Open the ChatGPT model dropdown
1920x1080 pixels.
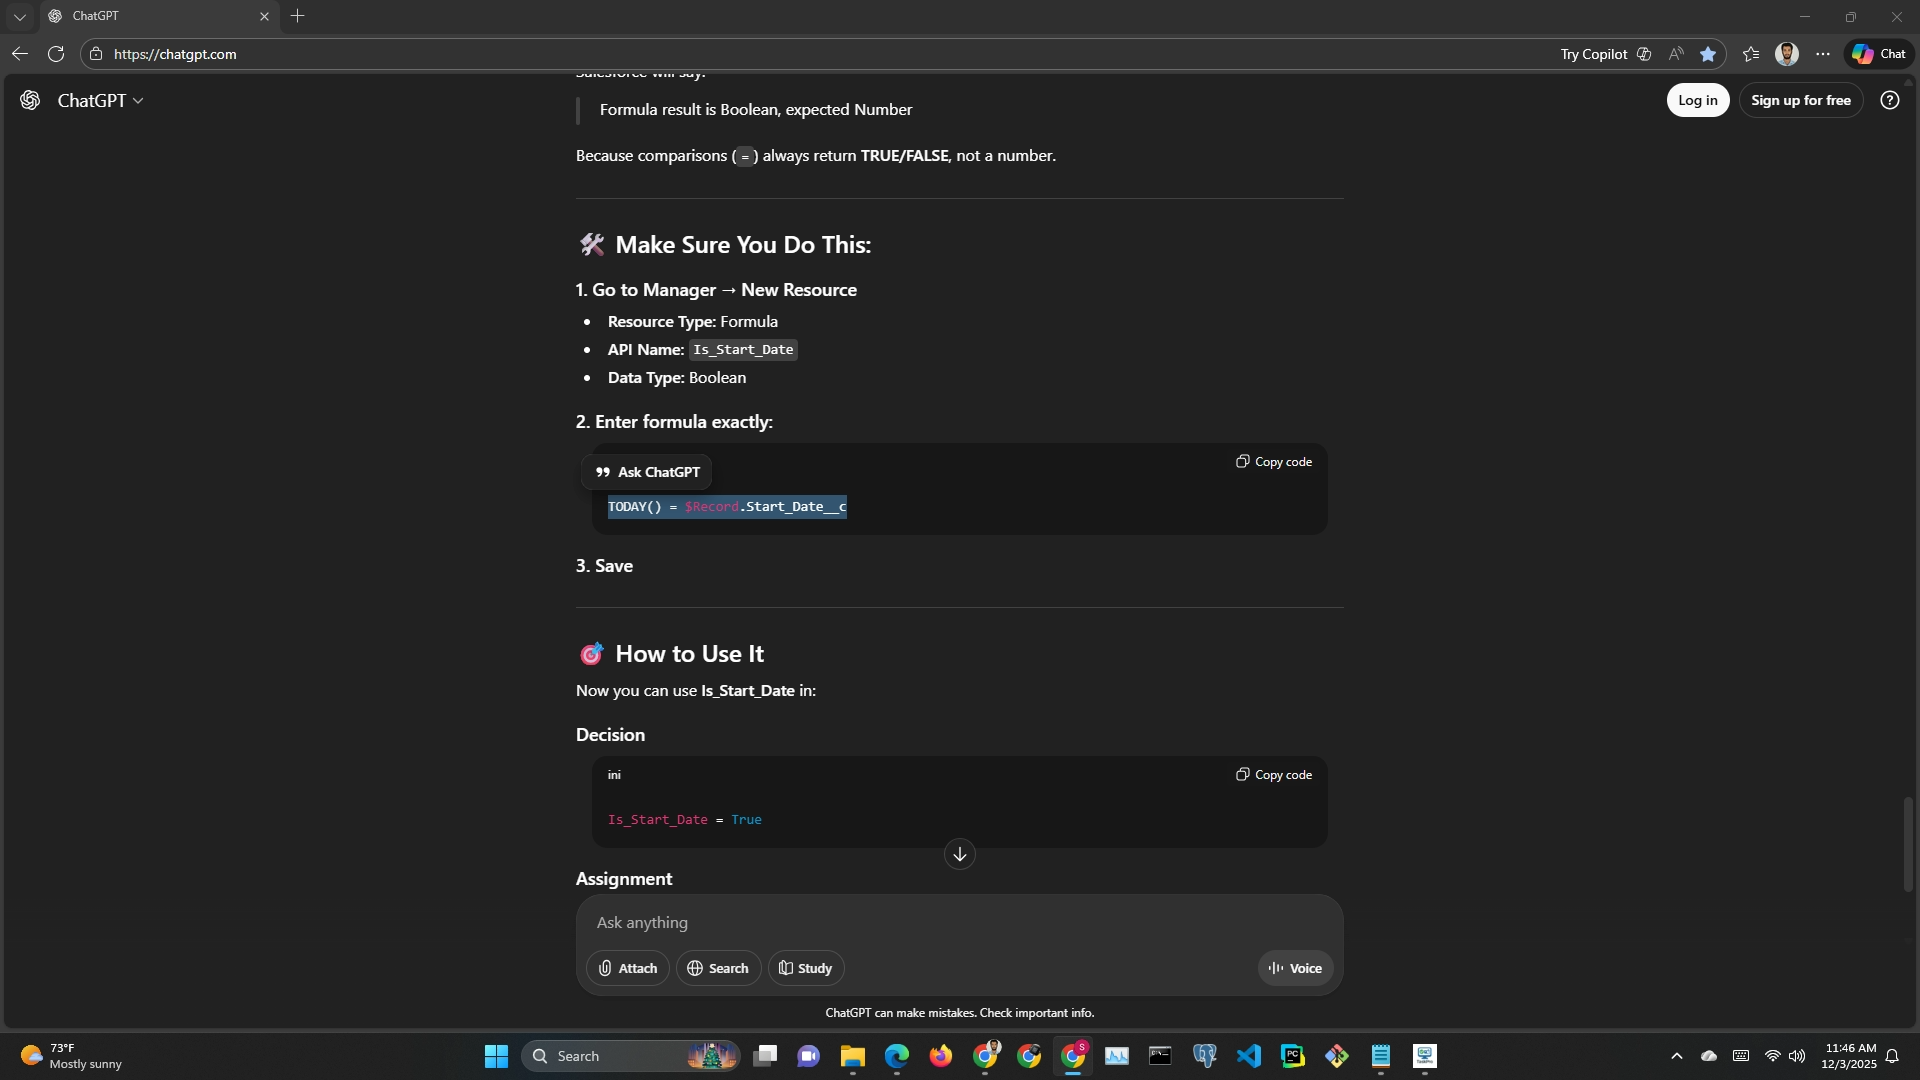pos(101,100)
